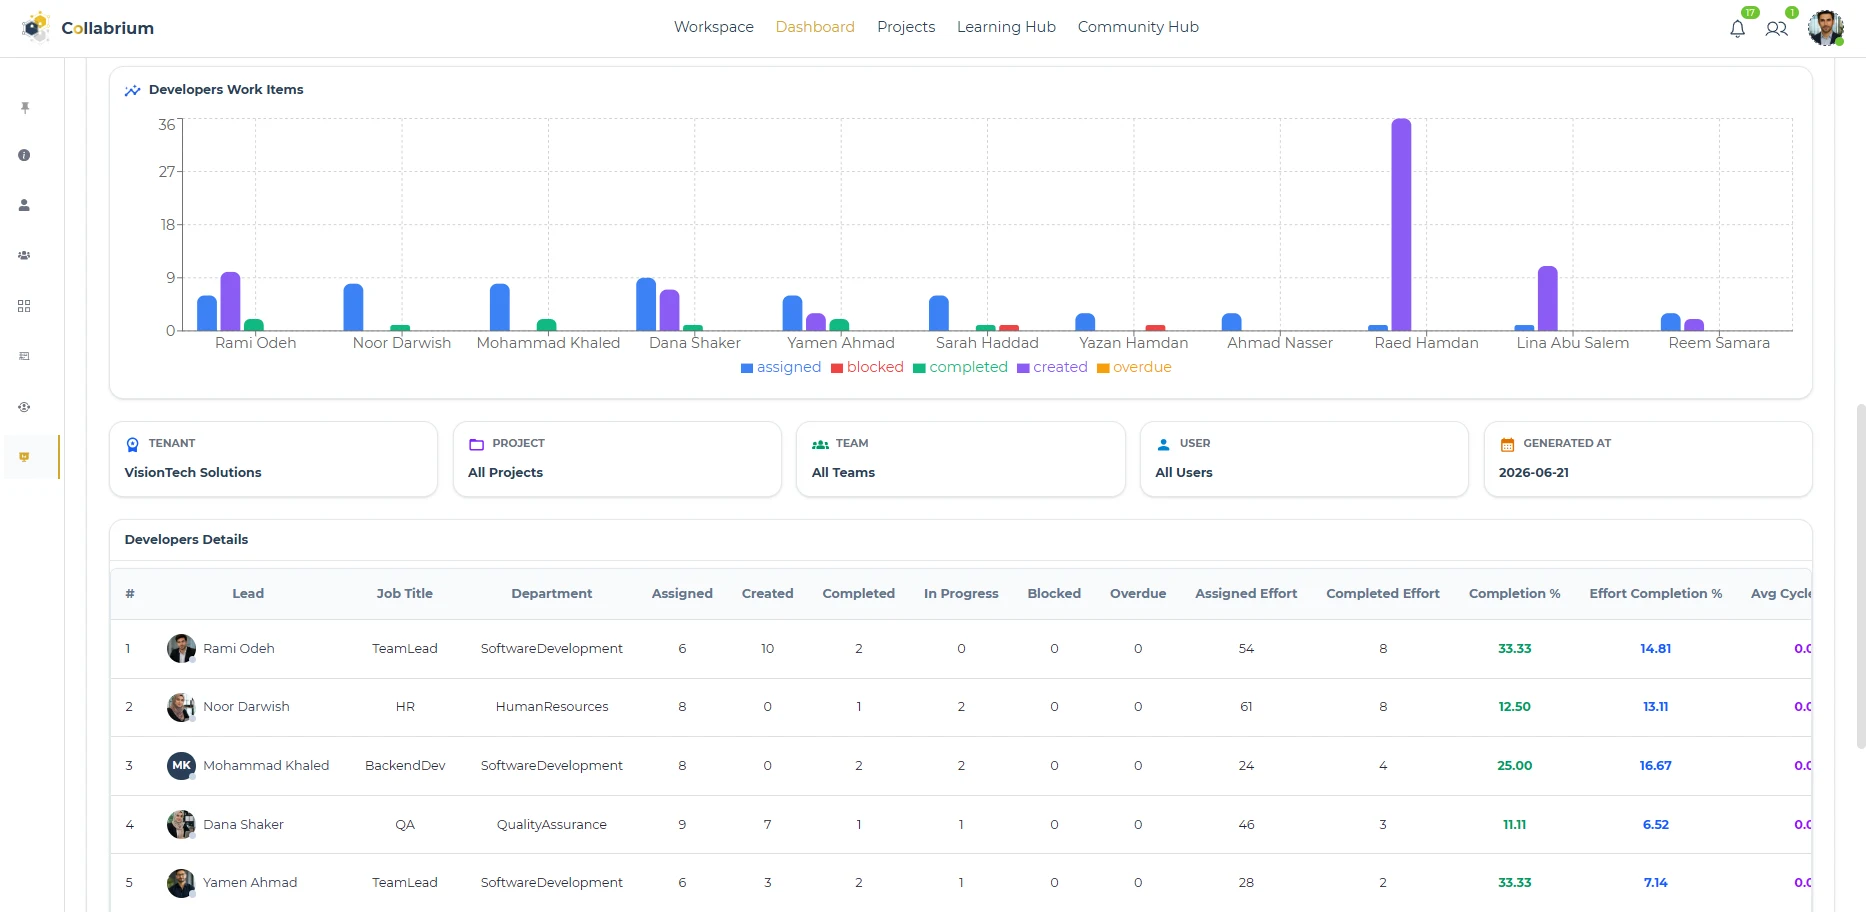The width and height of the screenshot is (1866, 912).
Task: Toggle the overdue series in chart legend
Action: 1134,368
